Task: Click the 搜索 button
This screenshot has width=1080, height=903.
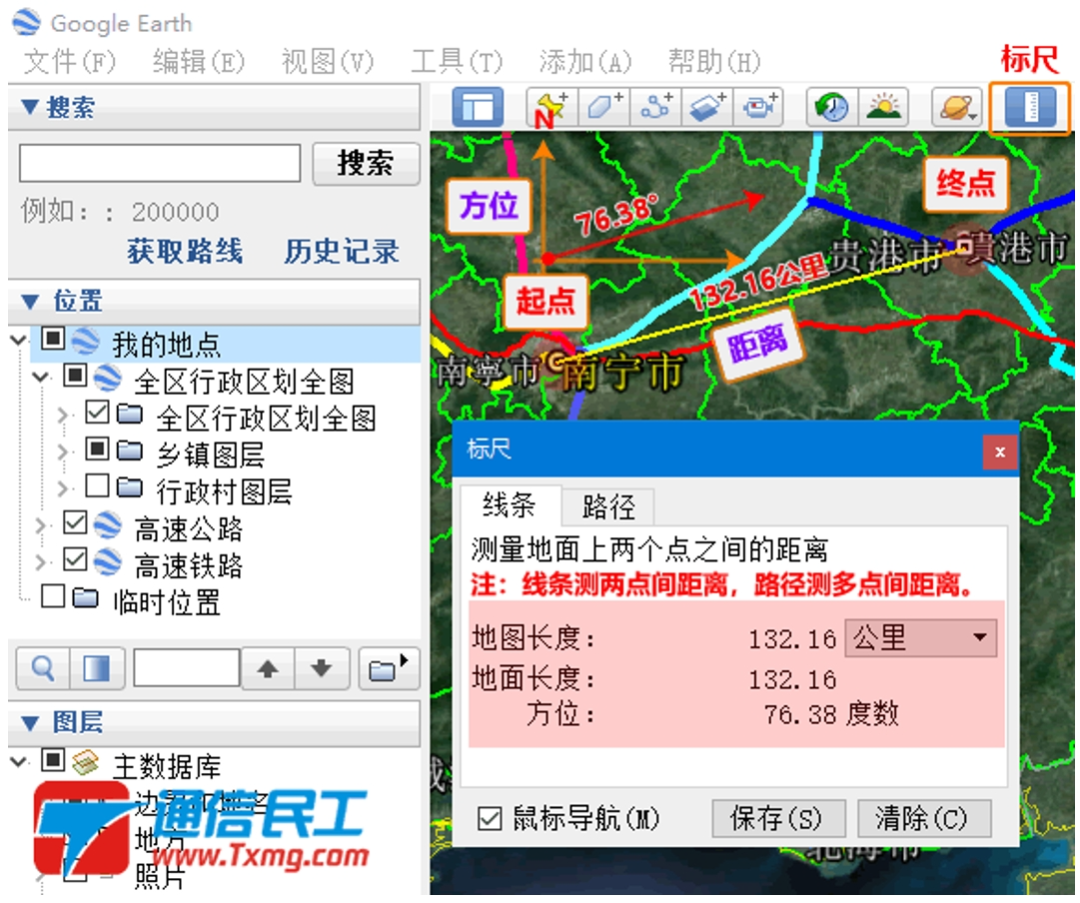Action: (366, 164)
